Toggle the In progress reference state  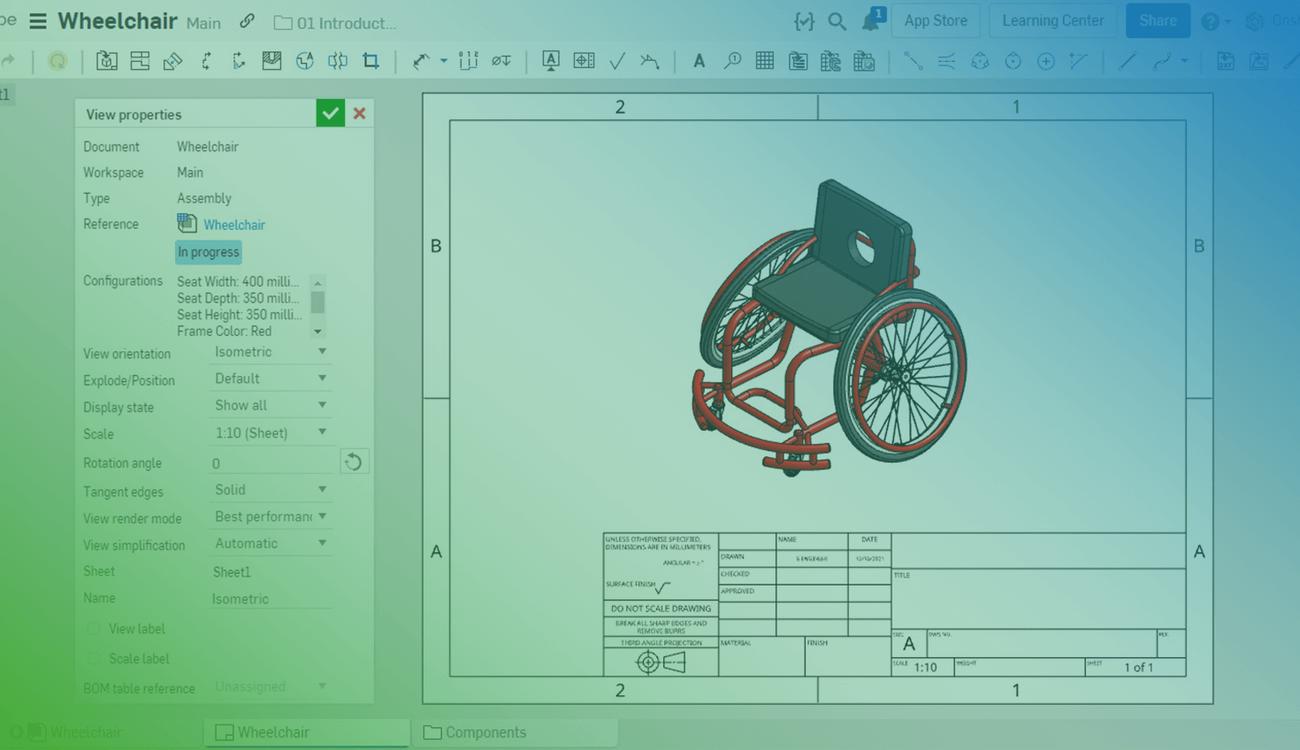[207, 251]
